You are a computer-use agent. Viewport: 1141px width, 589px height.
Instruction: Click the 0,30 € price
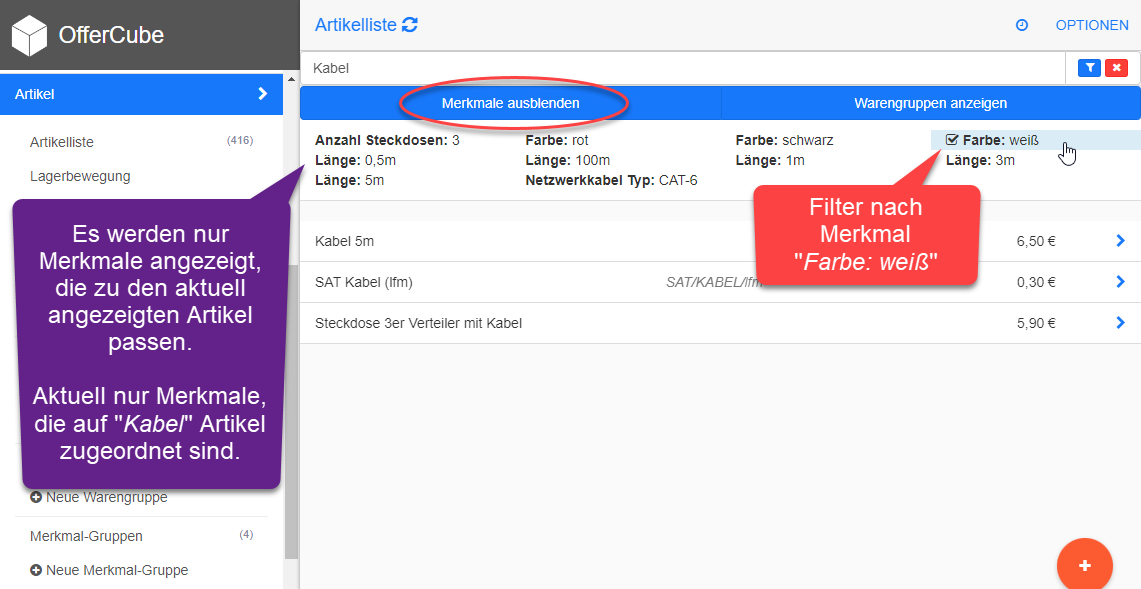[x=1036, y=282]
